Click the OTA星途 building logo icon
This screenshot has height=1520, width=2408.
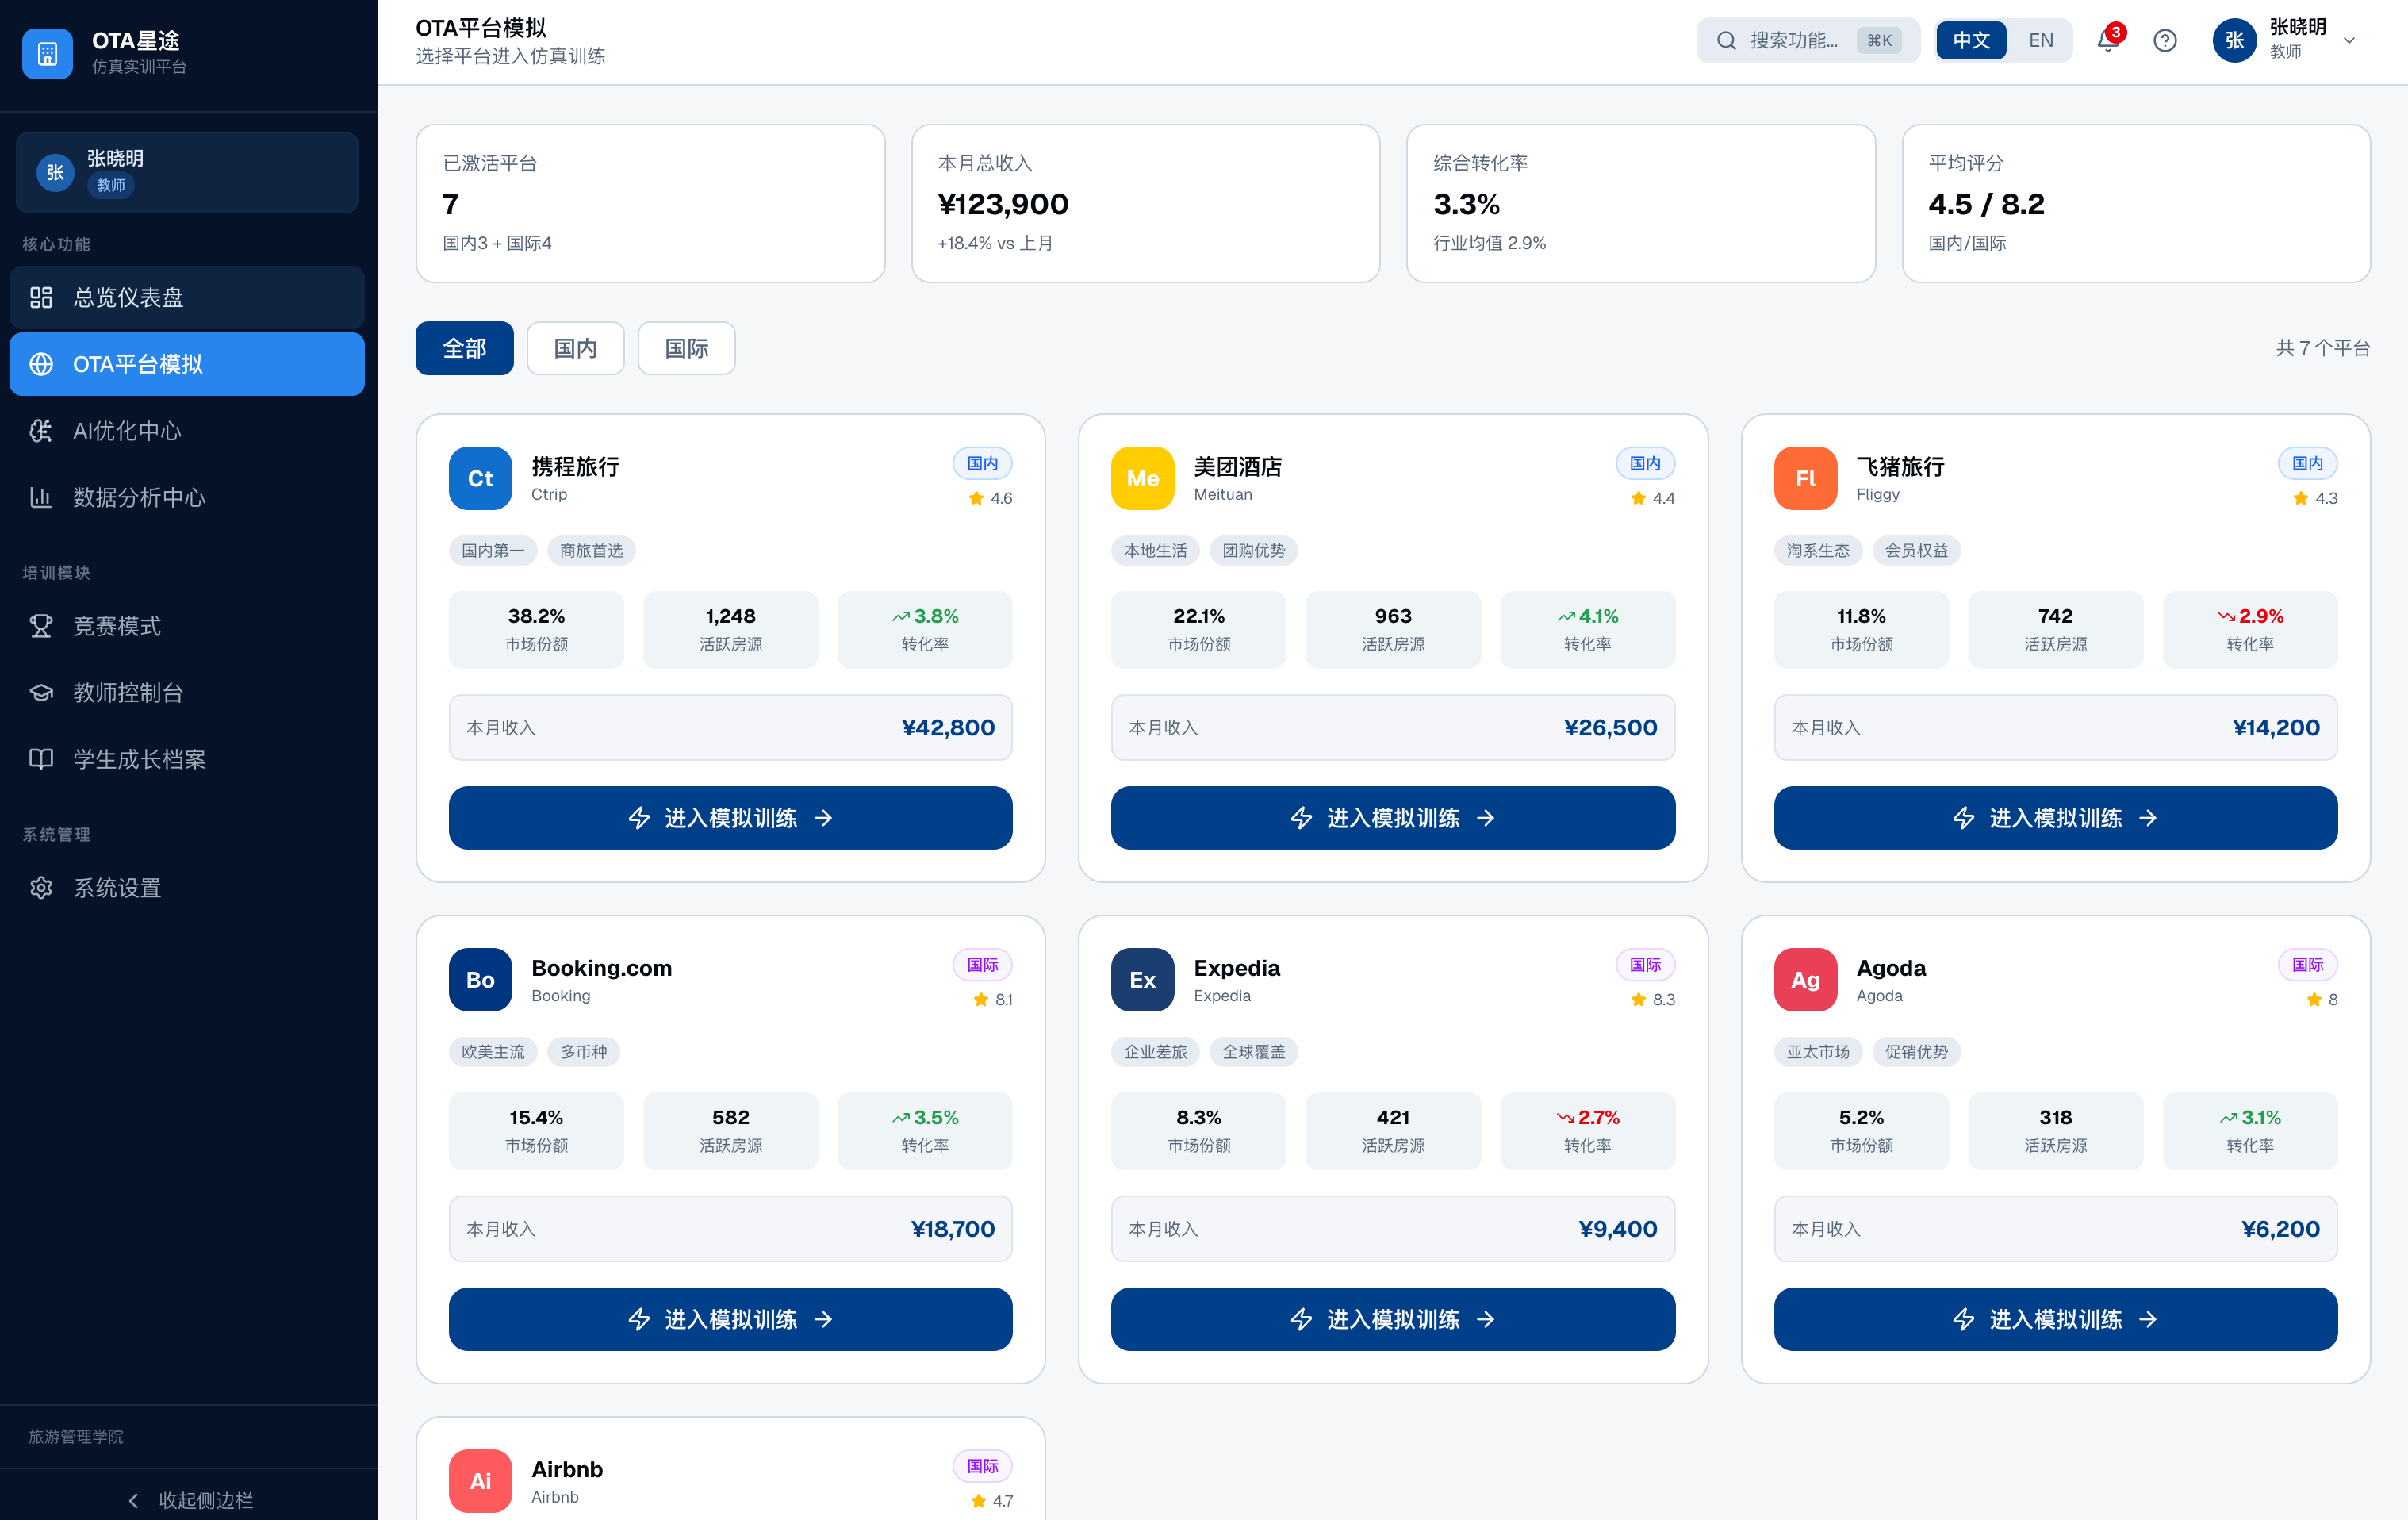(47, 53)
